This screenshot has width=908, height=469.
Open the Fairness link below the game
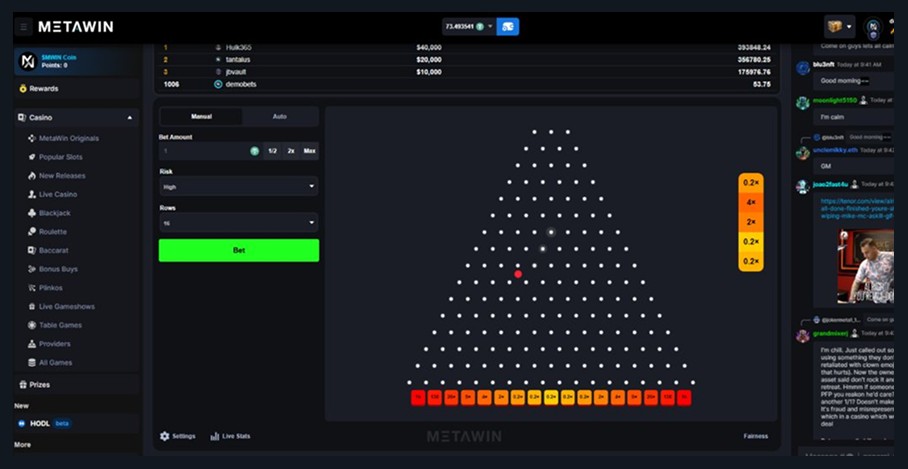755,436
